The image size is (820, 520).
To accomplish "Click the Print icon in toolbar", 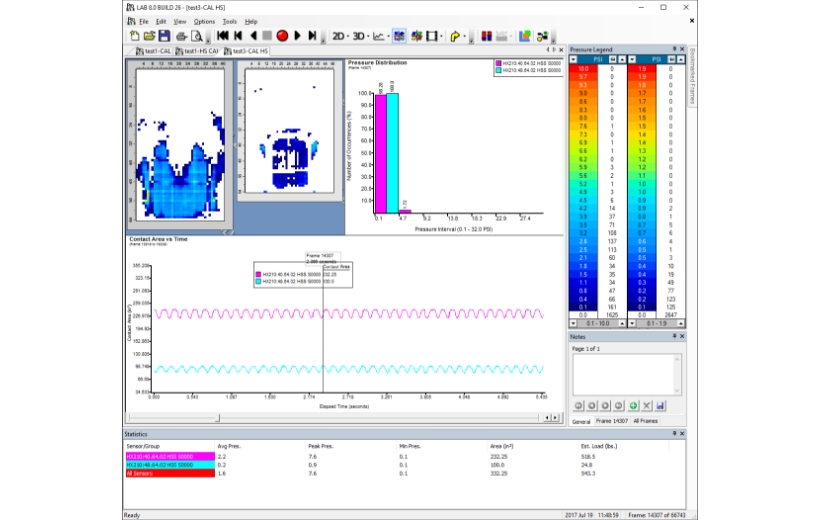I will (181, 36).
